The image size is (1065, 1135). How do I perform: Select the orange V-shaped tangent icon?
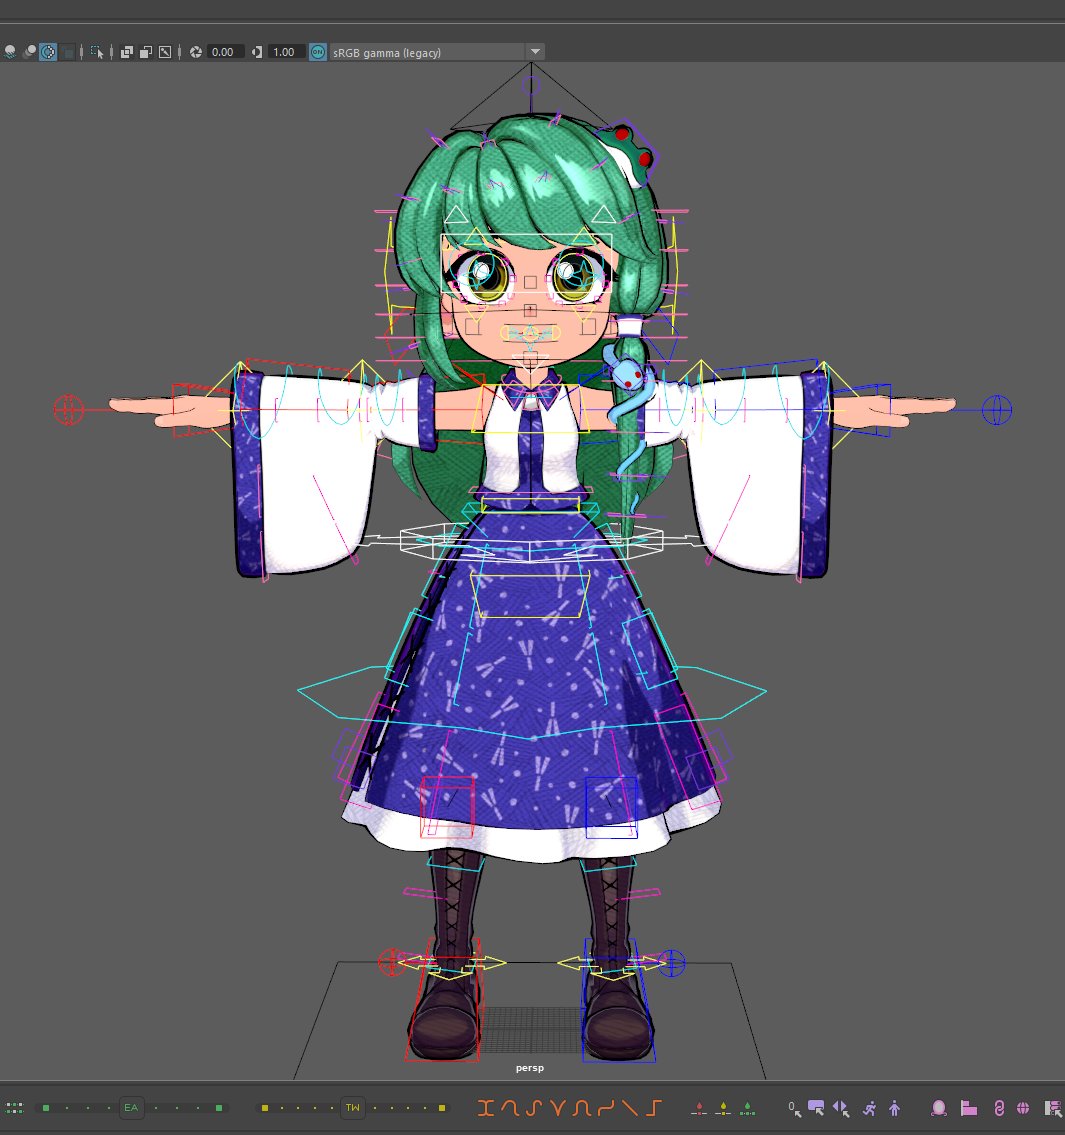[557, 1107]
